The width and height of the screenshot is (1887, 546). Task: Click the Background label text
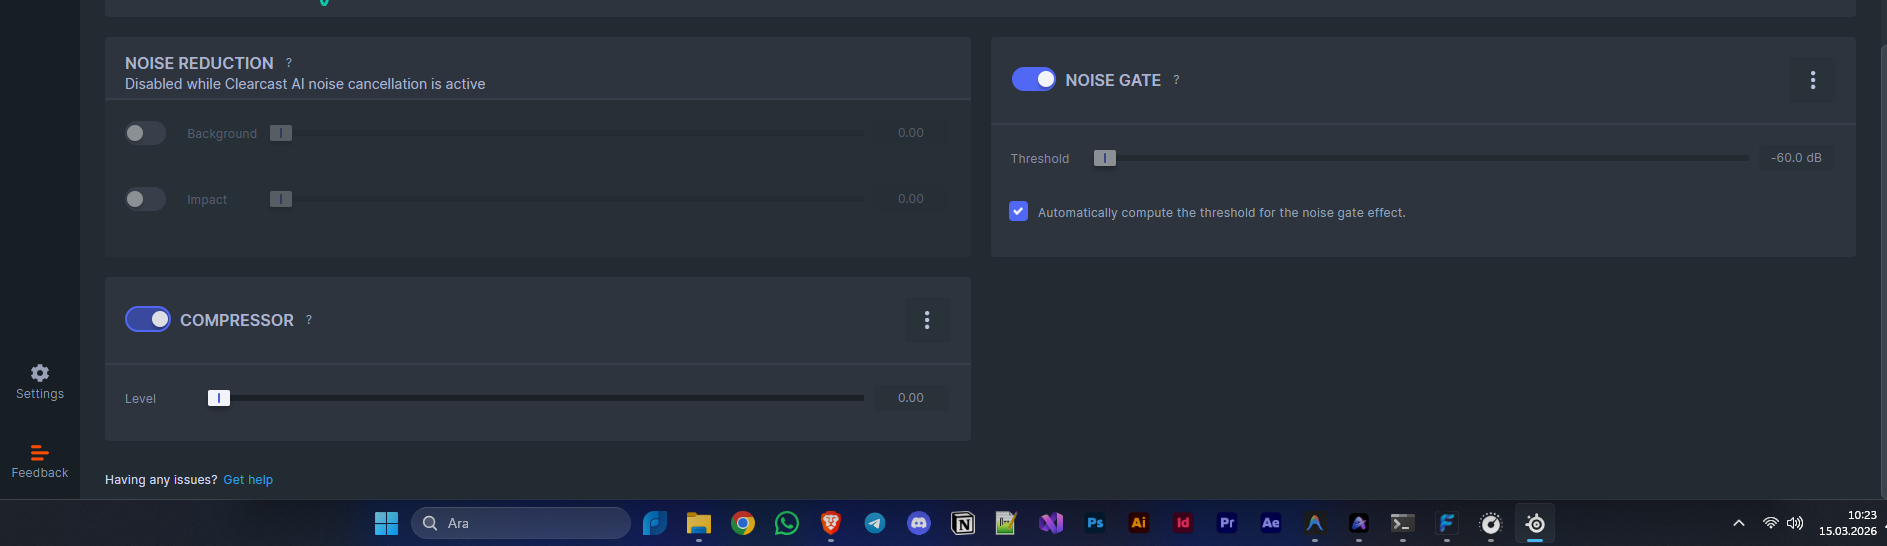point(222,134)
